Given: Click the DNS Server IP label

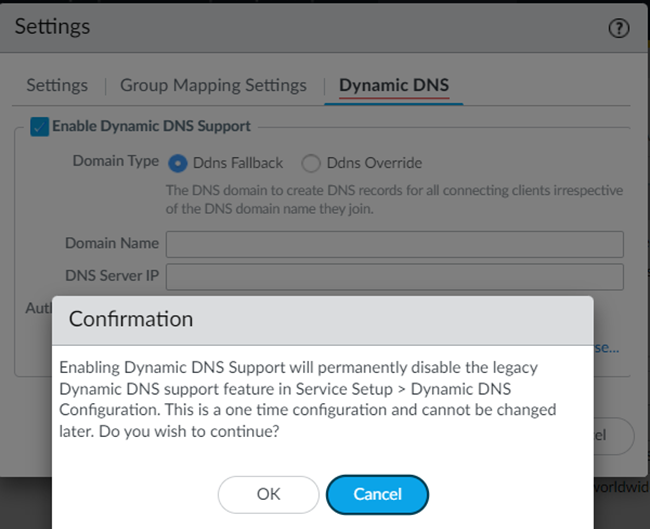Looking at the screenshot, I should point(112,277).
